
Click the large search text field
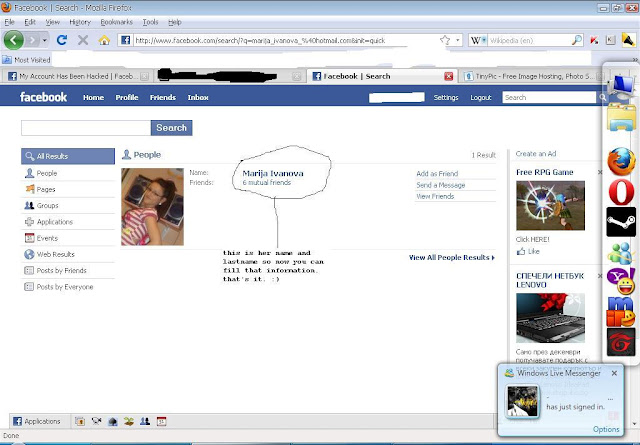(x=86, y=128)
